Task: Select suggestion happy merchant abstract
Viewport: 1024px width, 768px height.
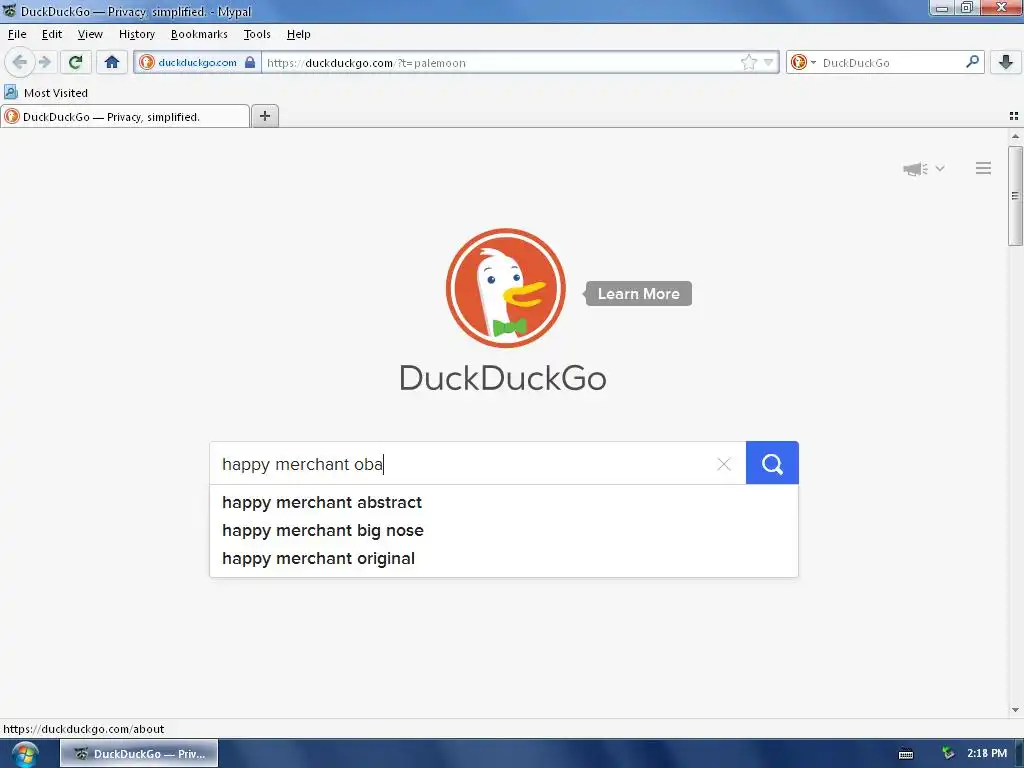Action: tap(504, 502)
